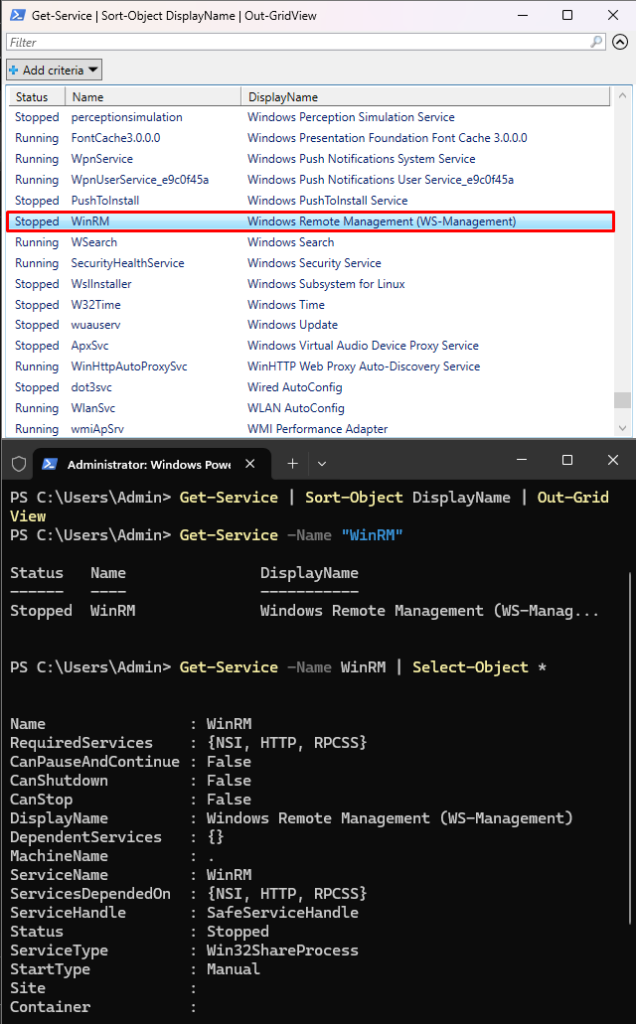Click the grid scrollbar up arrow
636x1024 pixels.
click(x=622, y=96)
